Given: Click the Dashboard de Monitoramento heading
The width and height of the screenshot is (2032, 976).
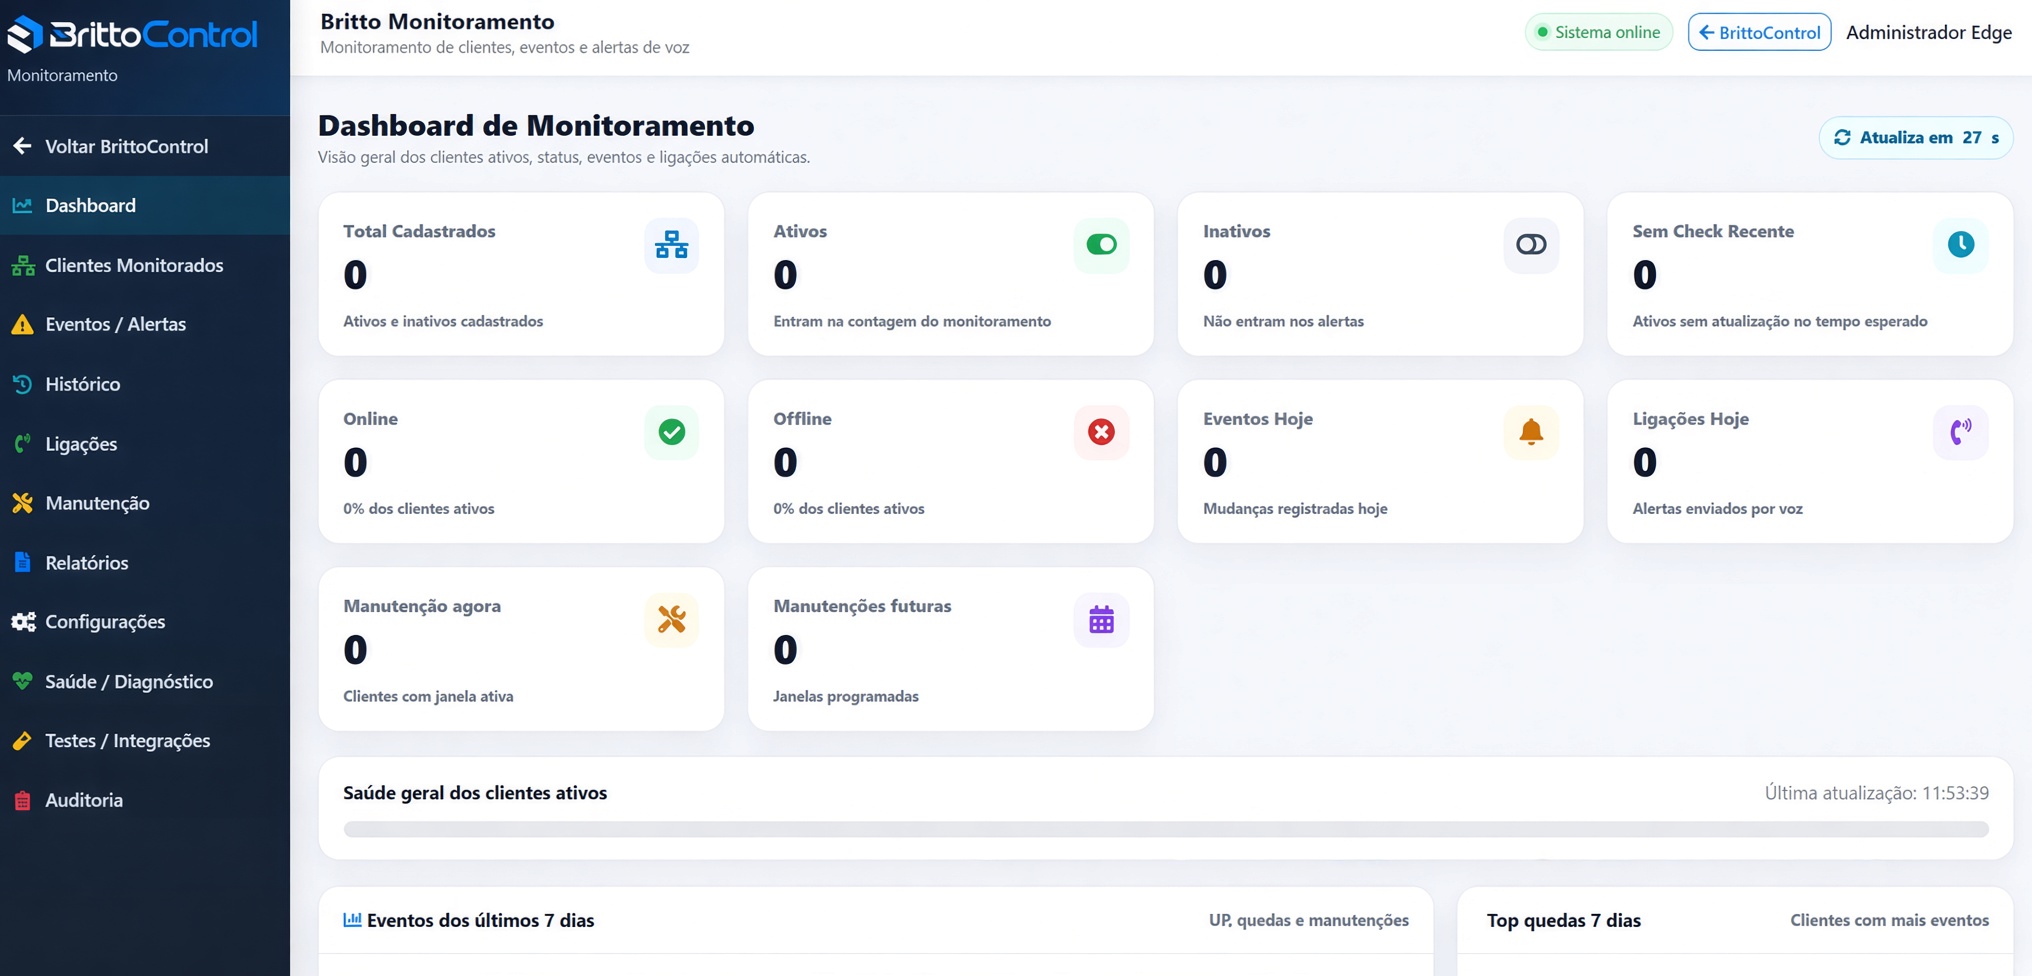Looking at the screenshot, I should [536, 125].
